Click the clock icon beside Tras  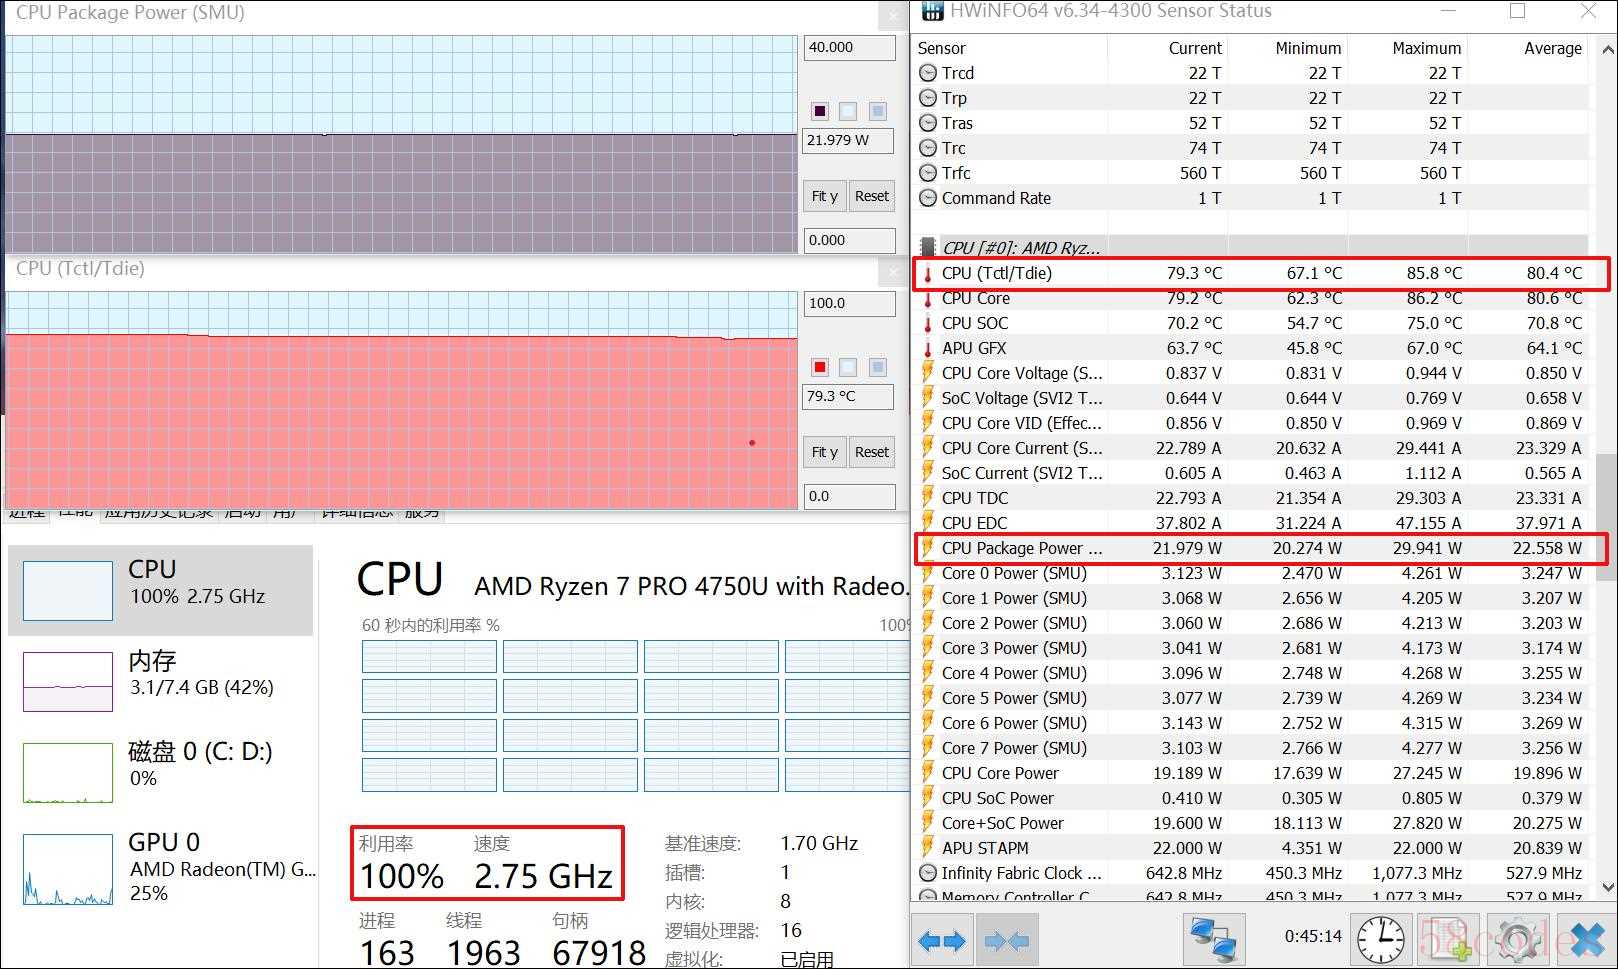928,123
